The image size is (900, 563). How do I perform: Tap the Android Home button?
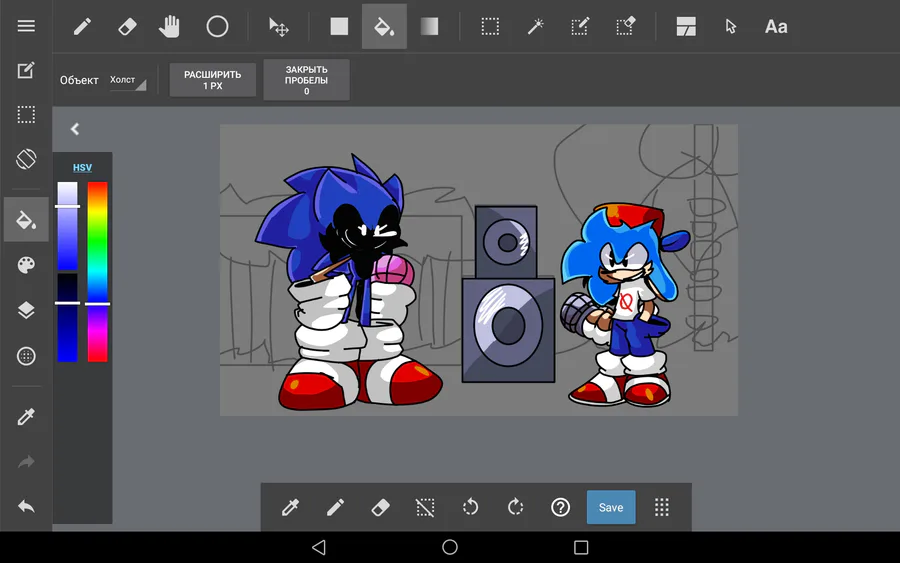[450, 547]
